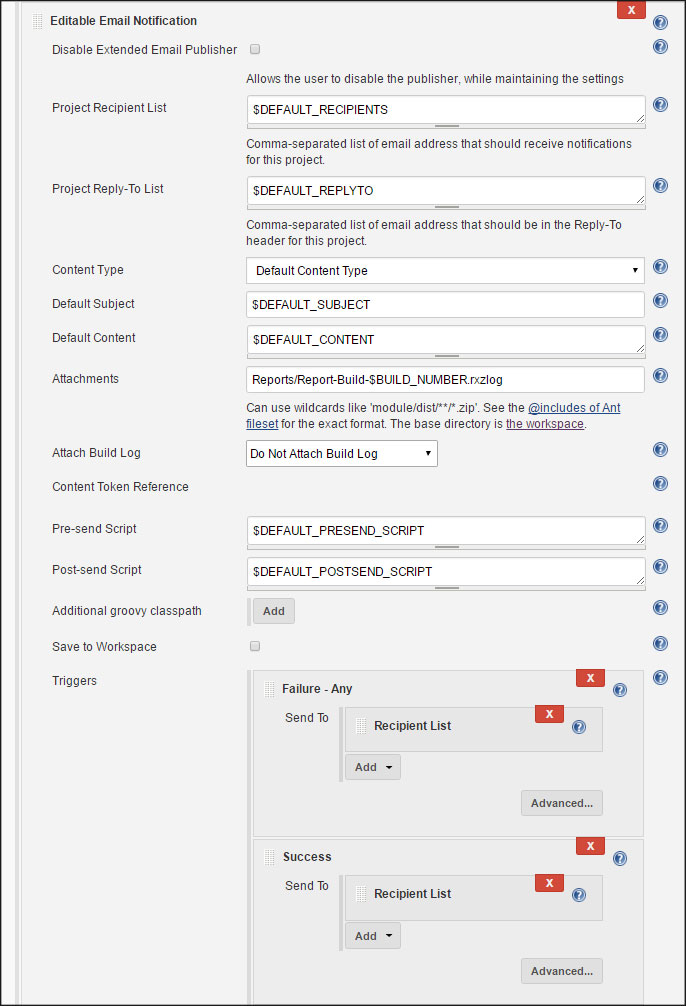
Task: Remove Recipient List from Failure trigger
Action: click(549, 713)
